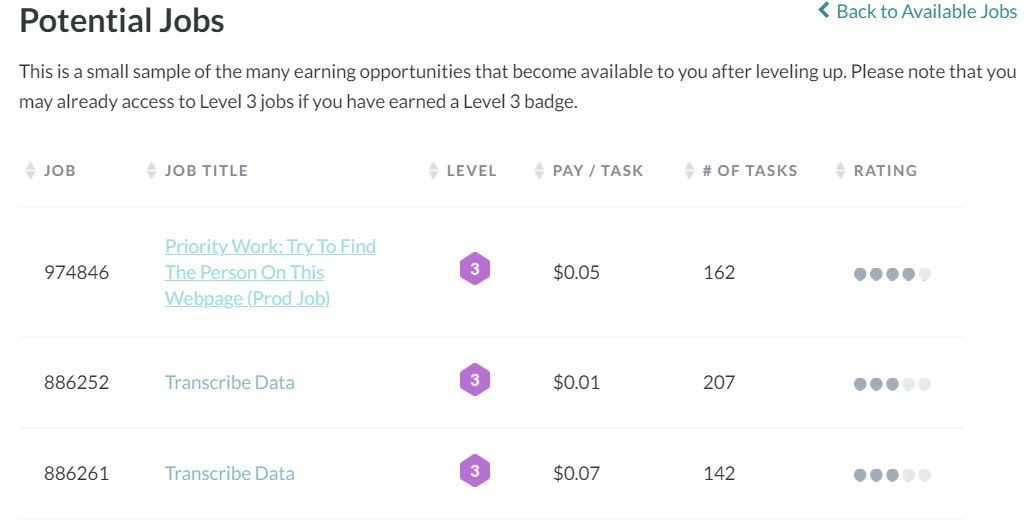Viewport: 1034px width, 522px height.
Task: Click the rating dots for job 886252
Action: (x=892, y=384)
